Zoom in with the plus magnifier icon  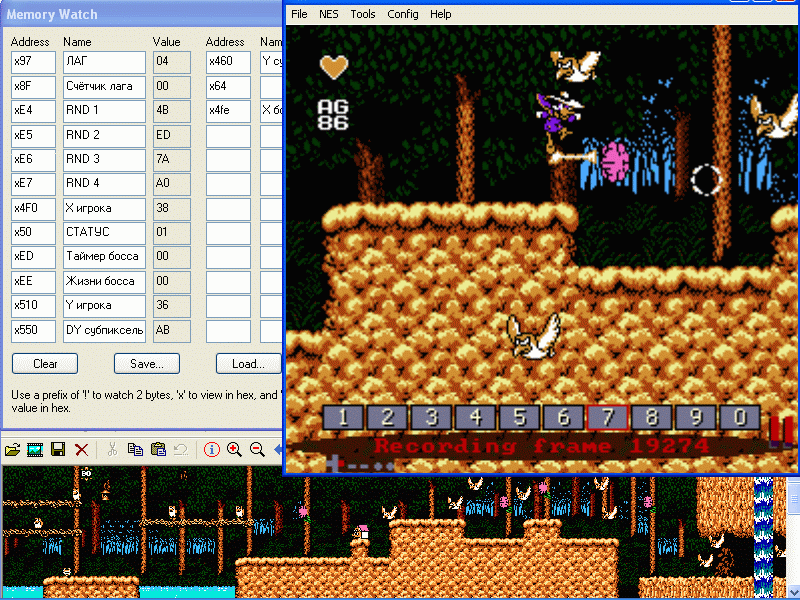(235, 449)
